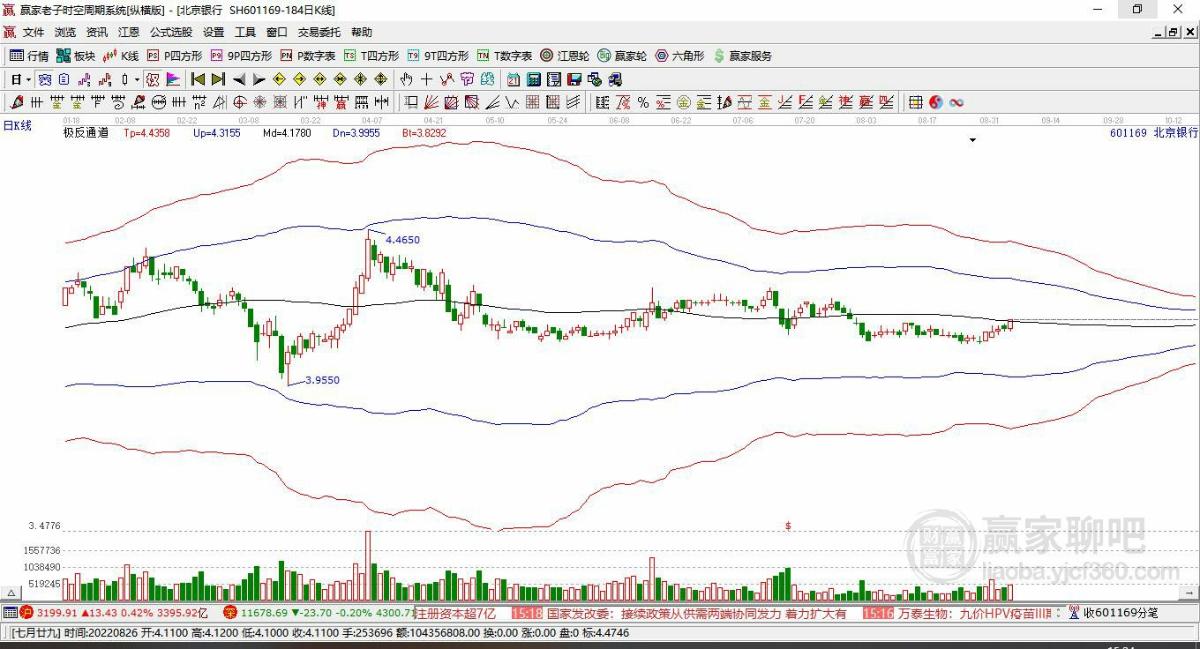Click the 权 adjustment icon
This screenshot has height=649, width=1200.
[154, 79]
